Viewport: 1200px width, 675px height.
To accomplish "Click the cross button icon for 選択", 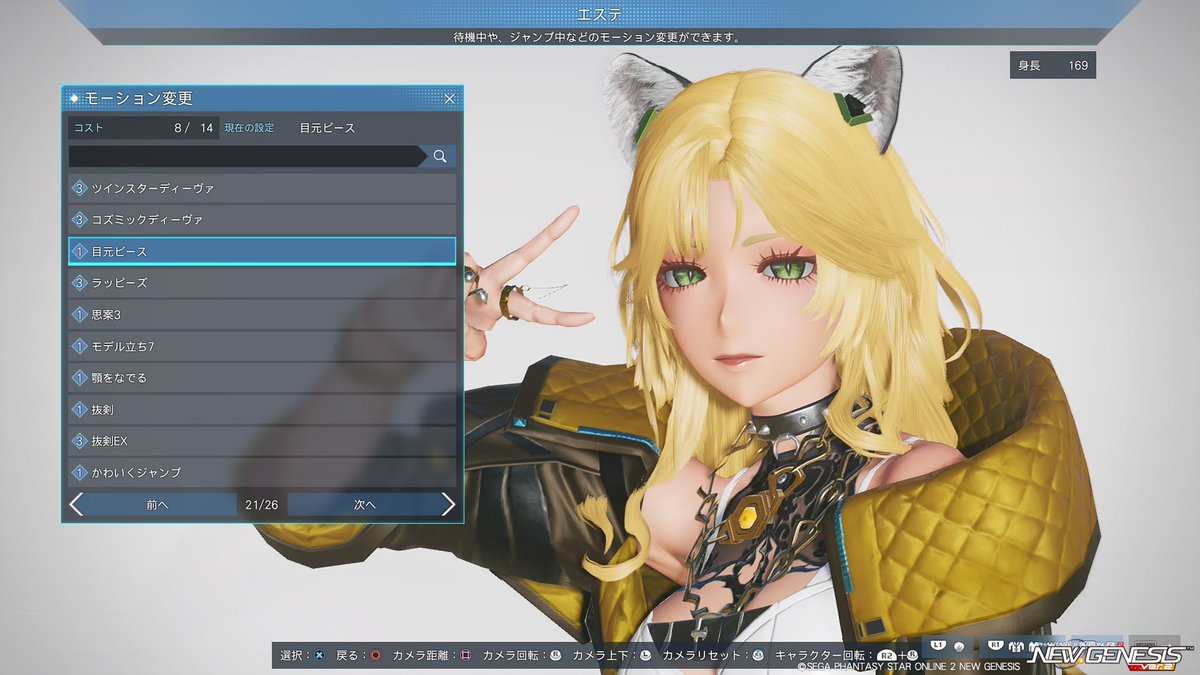I will click(319, 656).
